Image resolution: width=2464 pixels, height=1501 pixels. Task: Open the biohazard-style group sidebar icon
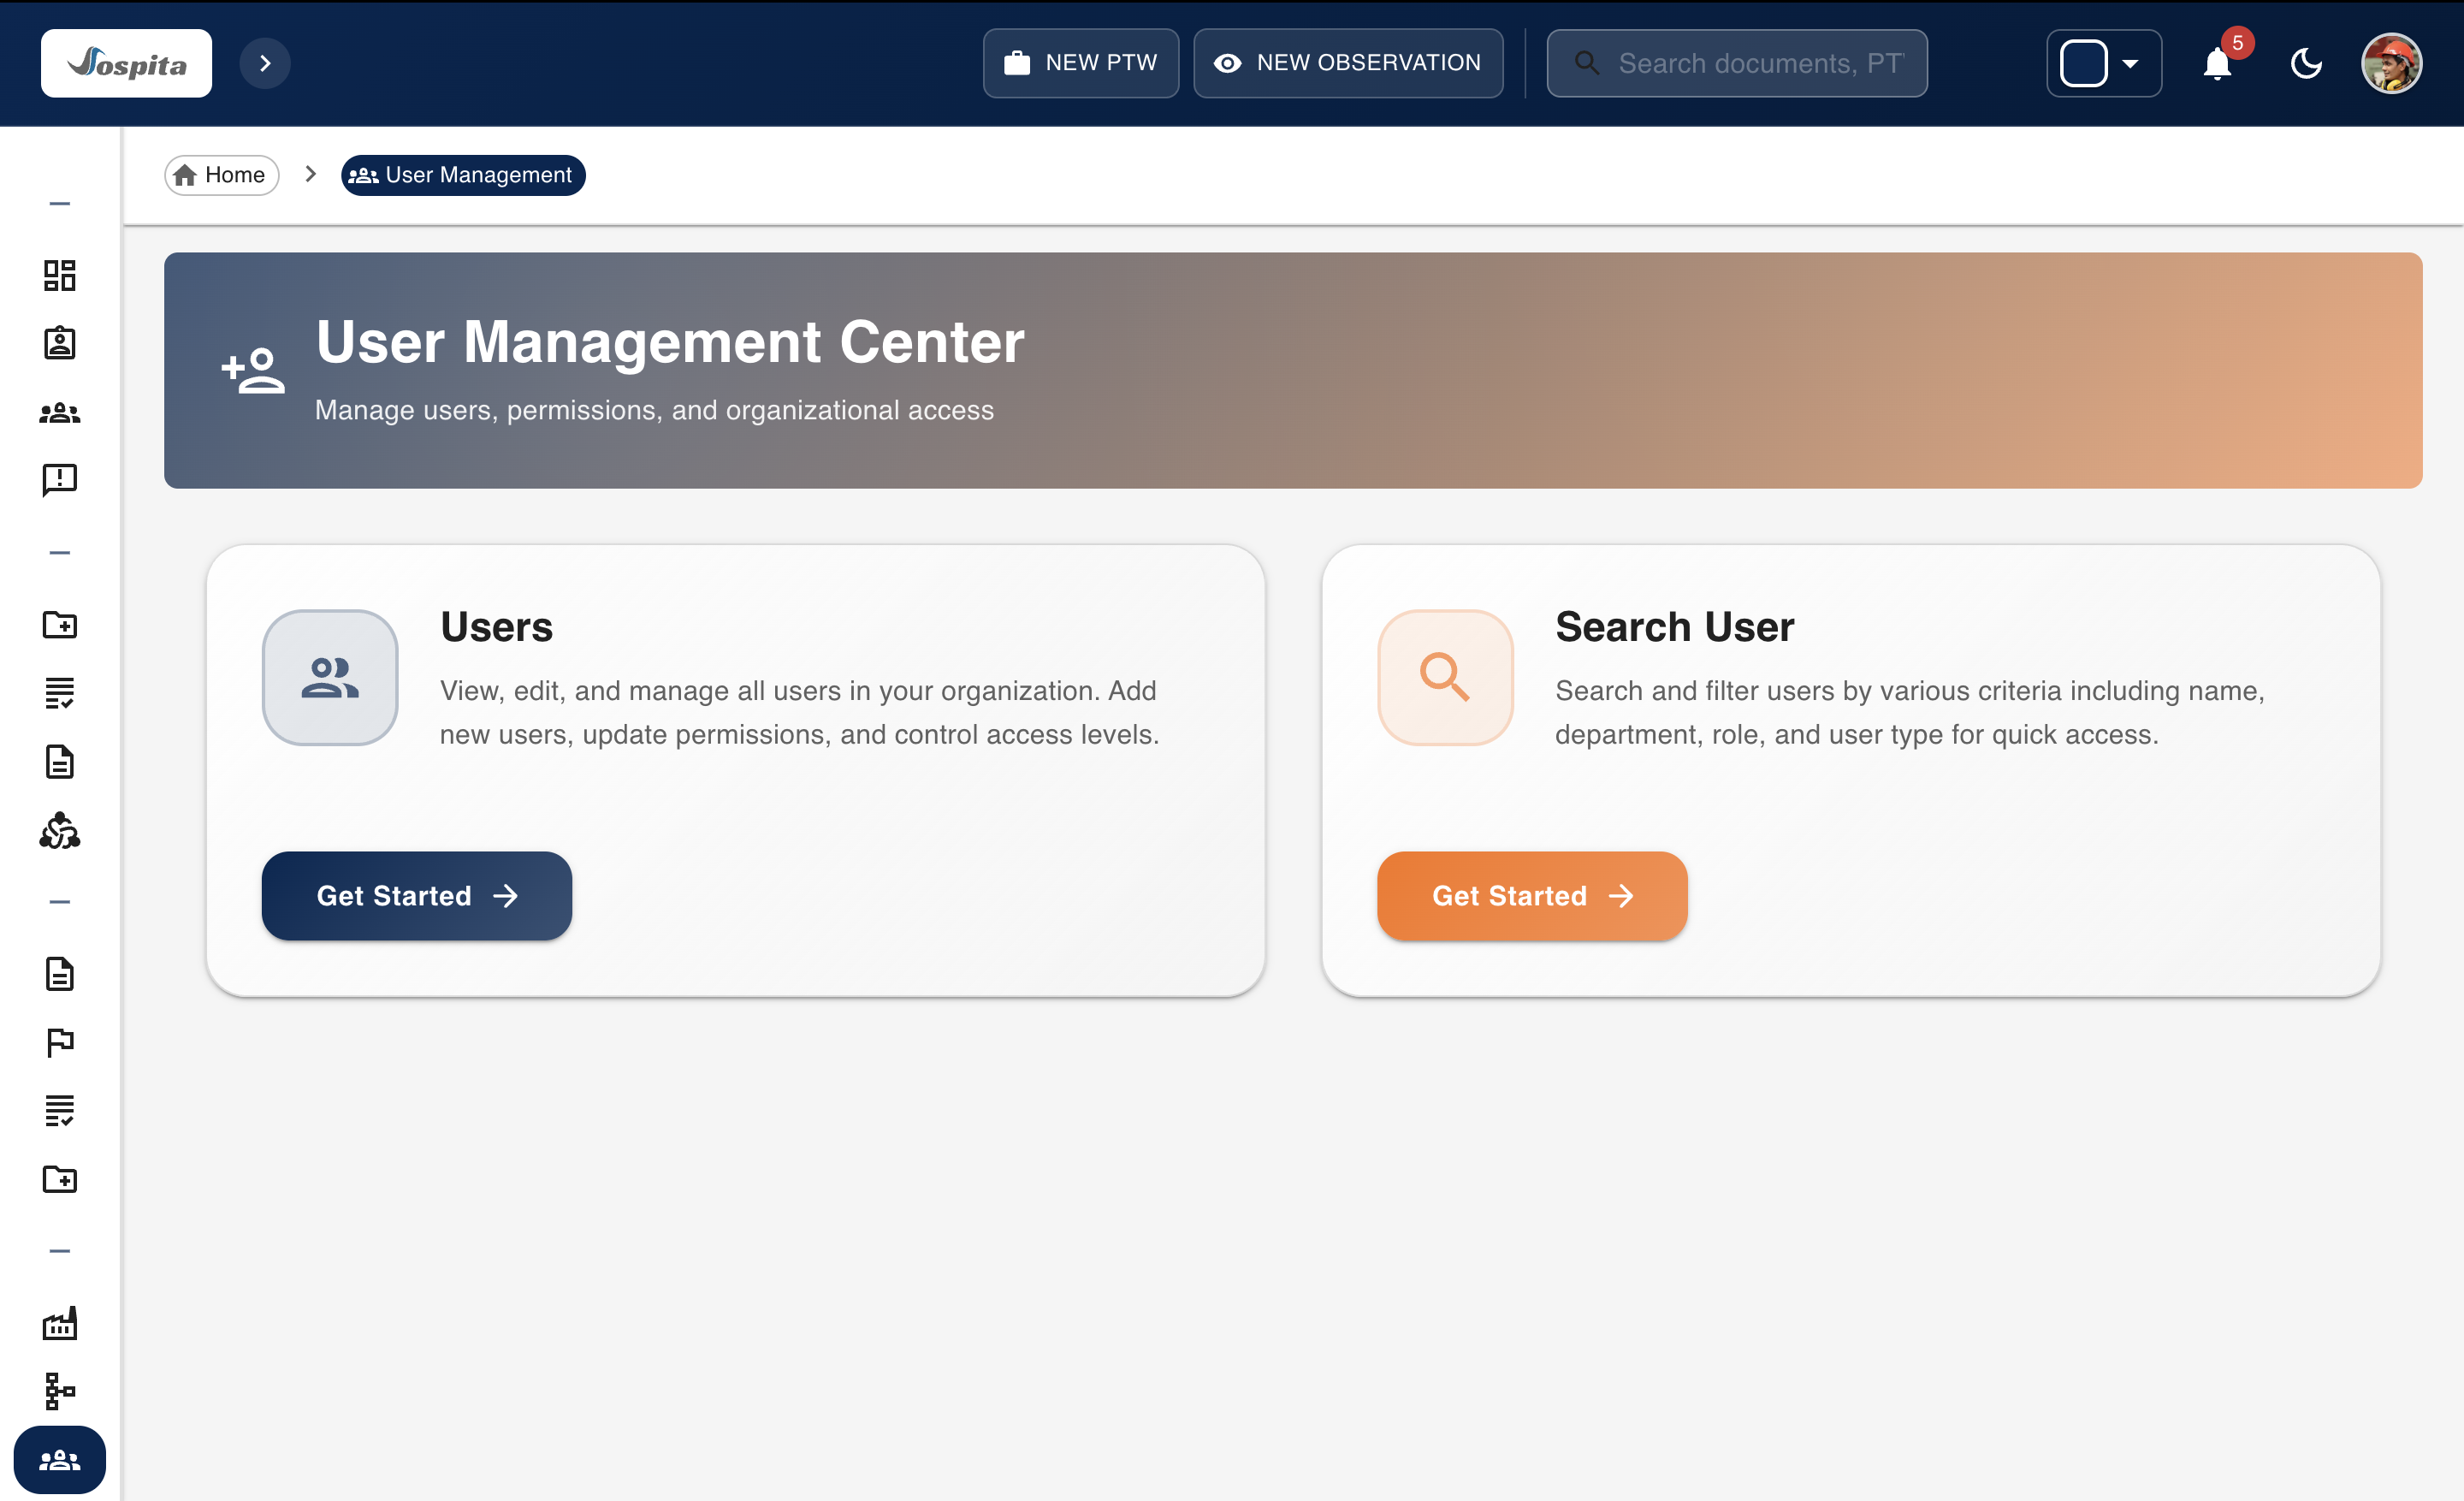tap(60, 830)
